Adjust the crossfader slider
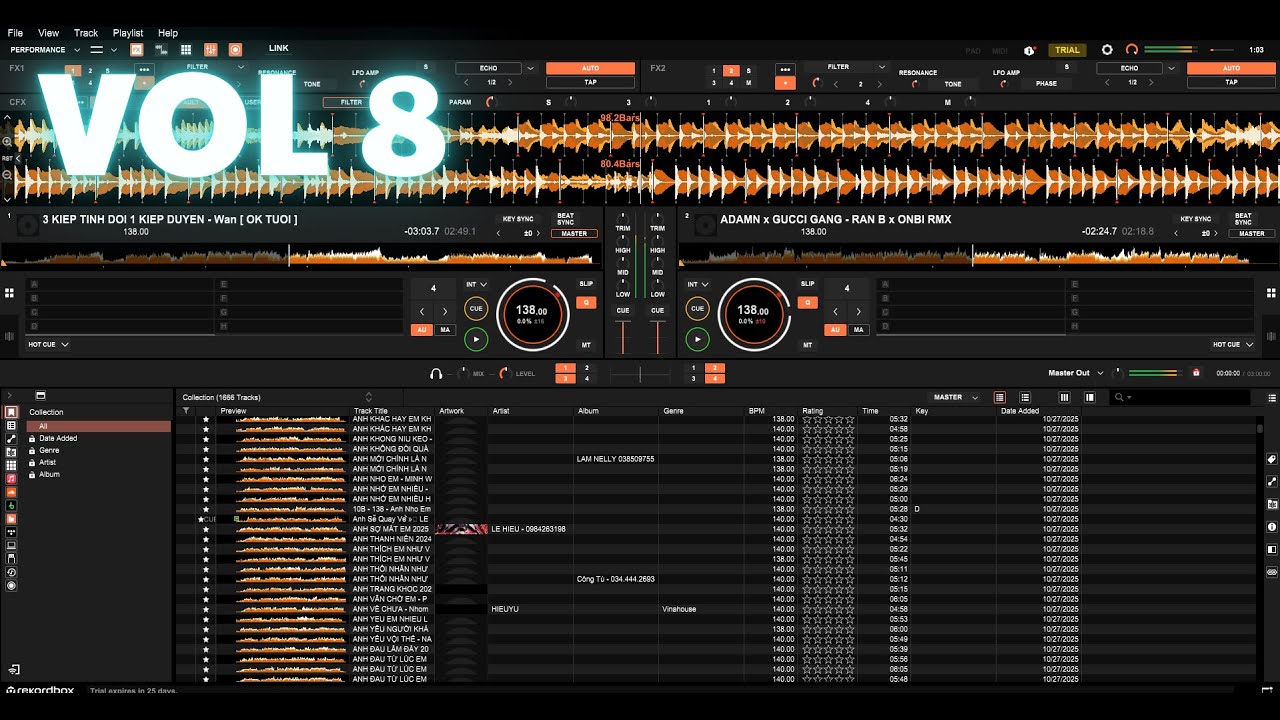1280x720 pixels. (640, 373)
